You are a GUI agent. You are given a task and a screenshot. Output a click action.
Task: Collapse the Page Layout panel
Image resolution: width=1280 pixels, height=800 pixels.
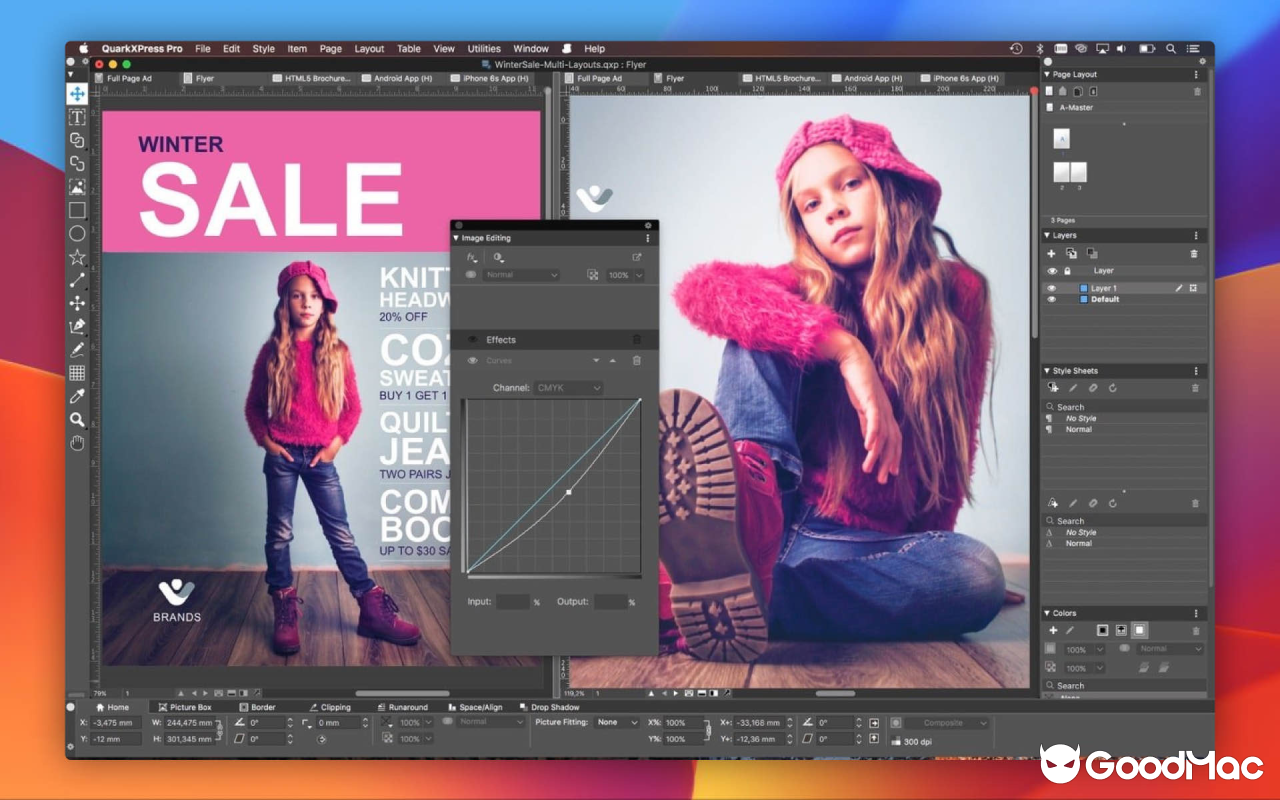pyautogui.click(x=1046, y=74)
